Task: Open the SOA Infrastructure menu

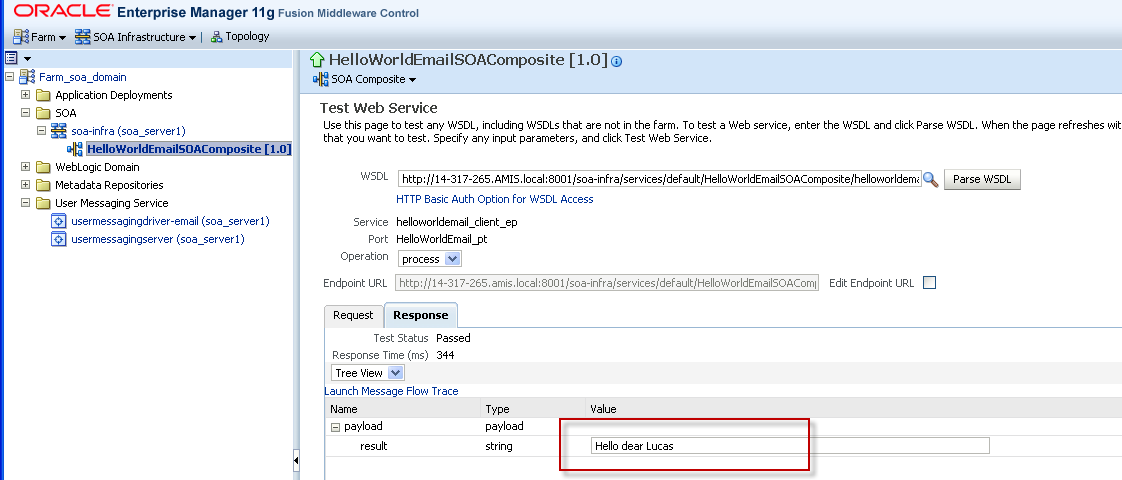Action: 137,37
